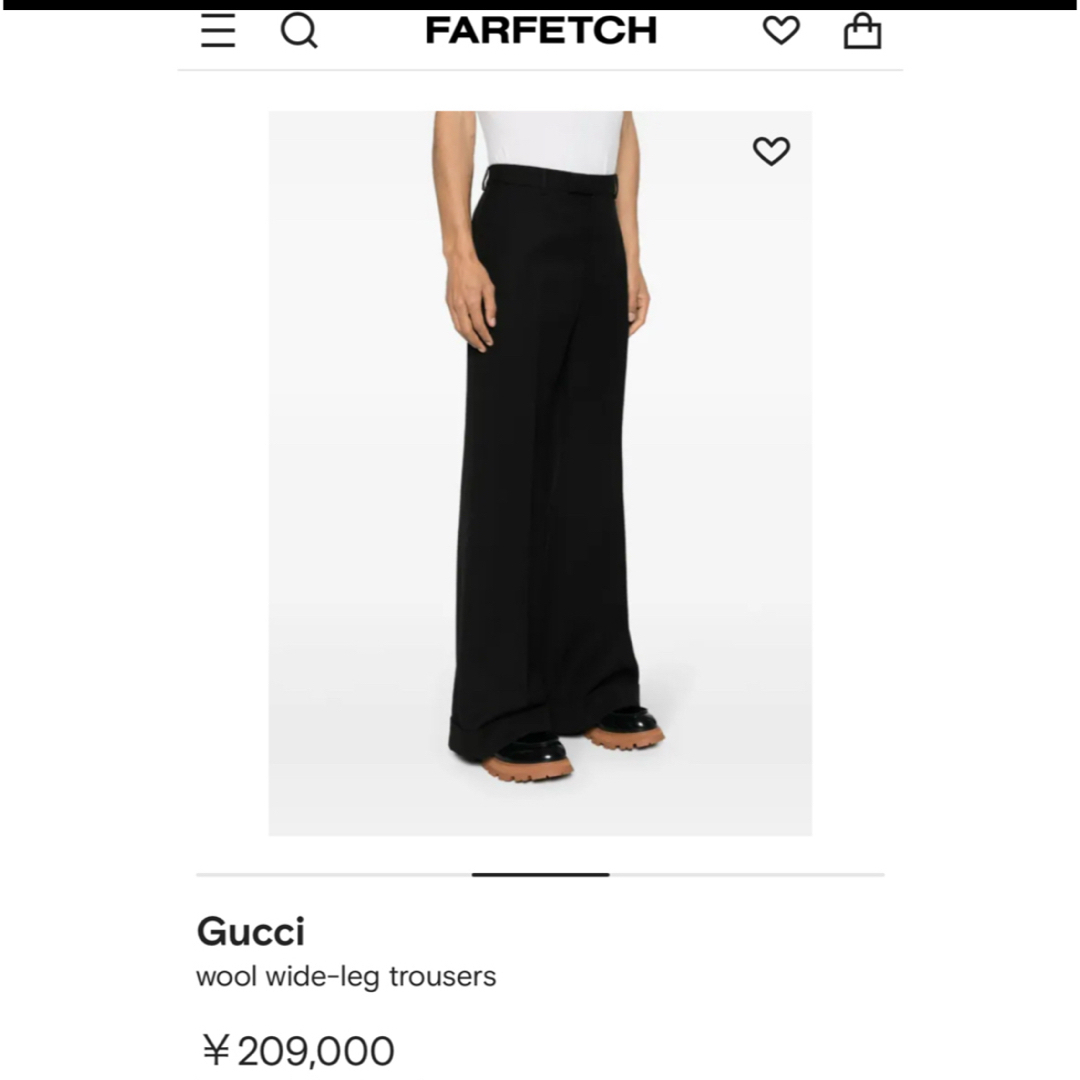
Task: Click the ¥209,000 price text
Action: pyautogui.click(x=298, y=1050)
